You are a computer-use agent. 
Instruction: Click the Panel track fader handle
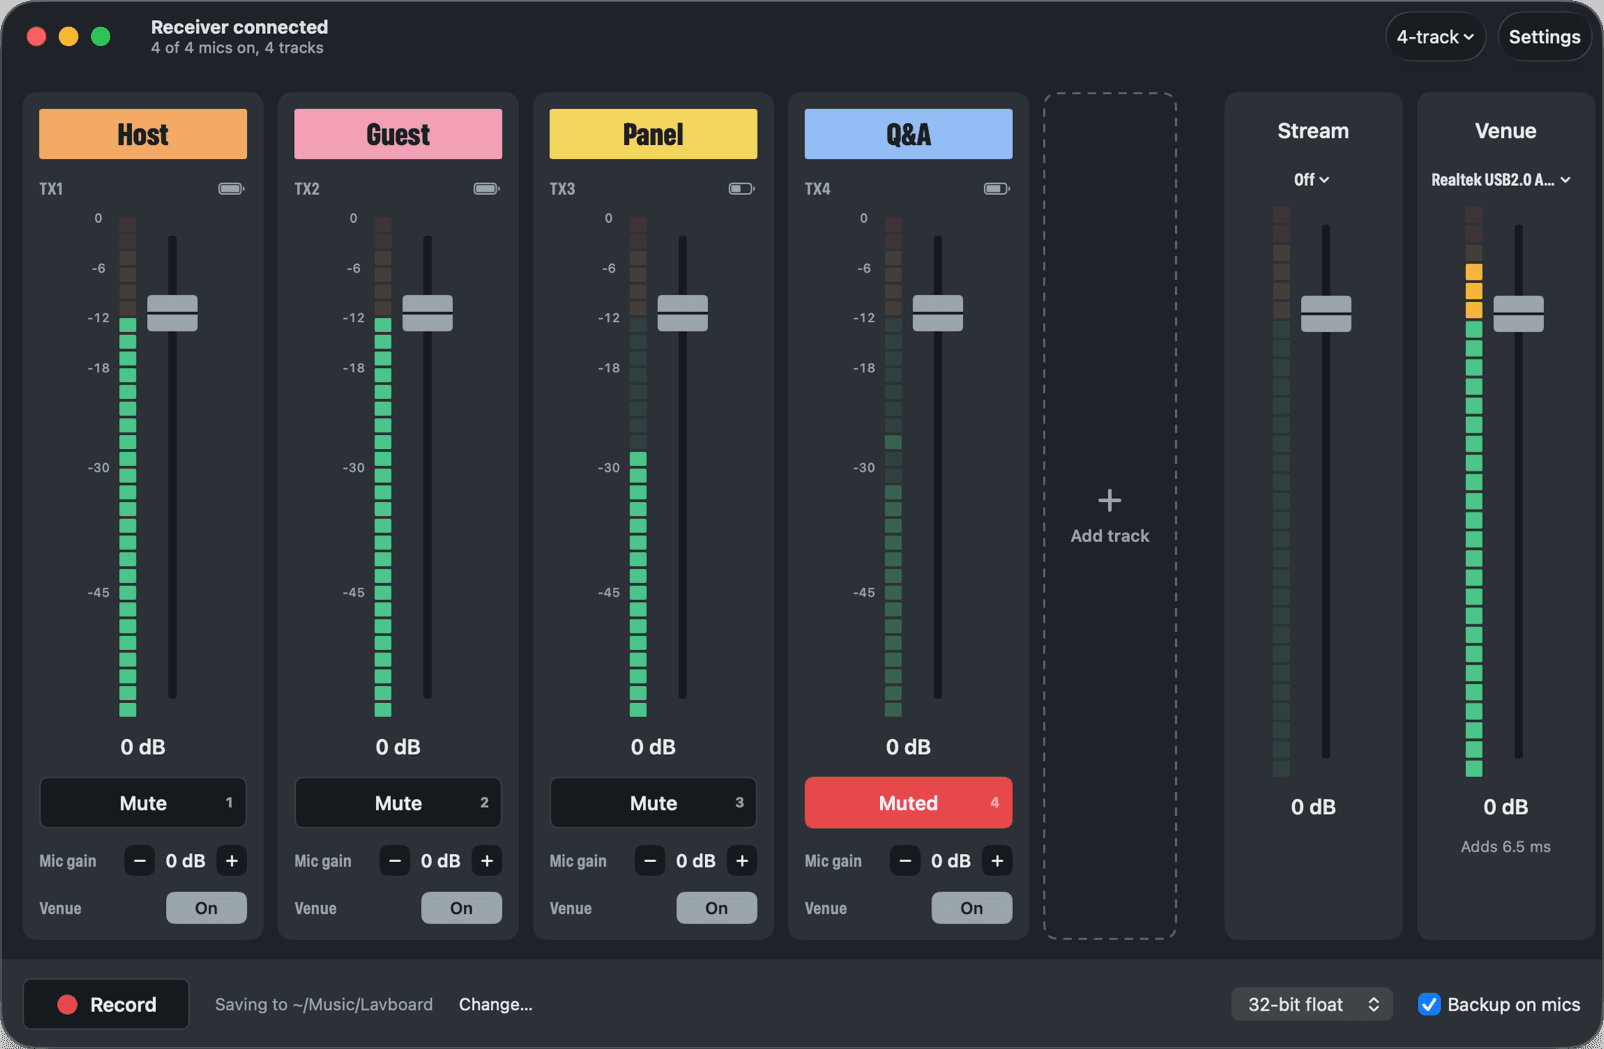pos(682,313)
